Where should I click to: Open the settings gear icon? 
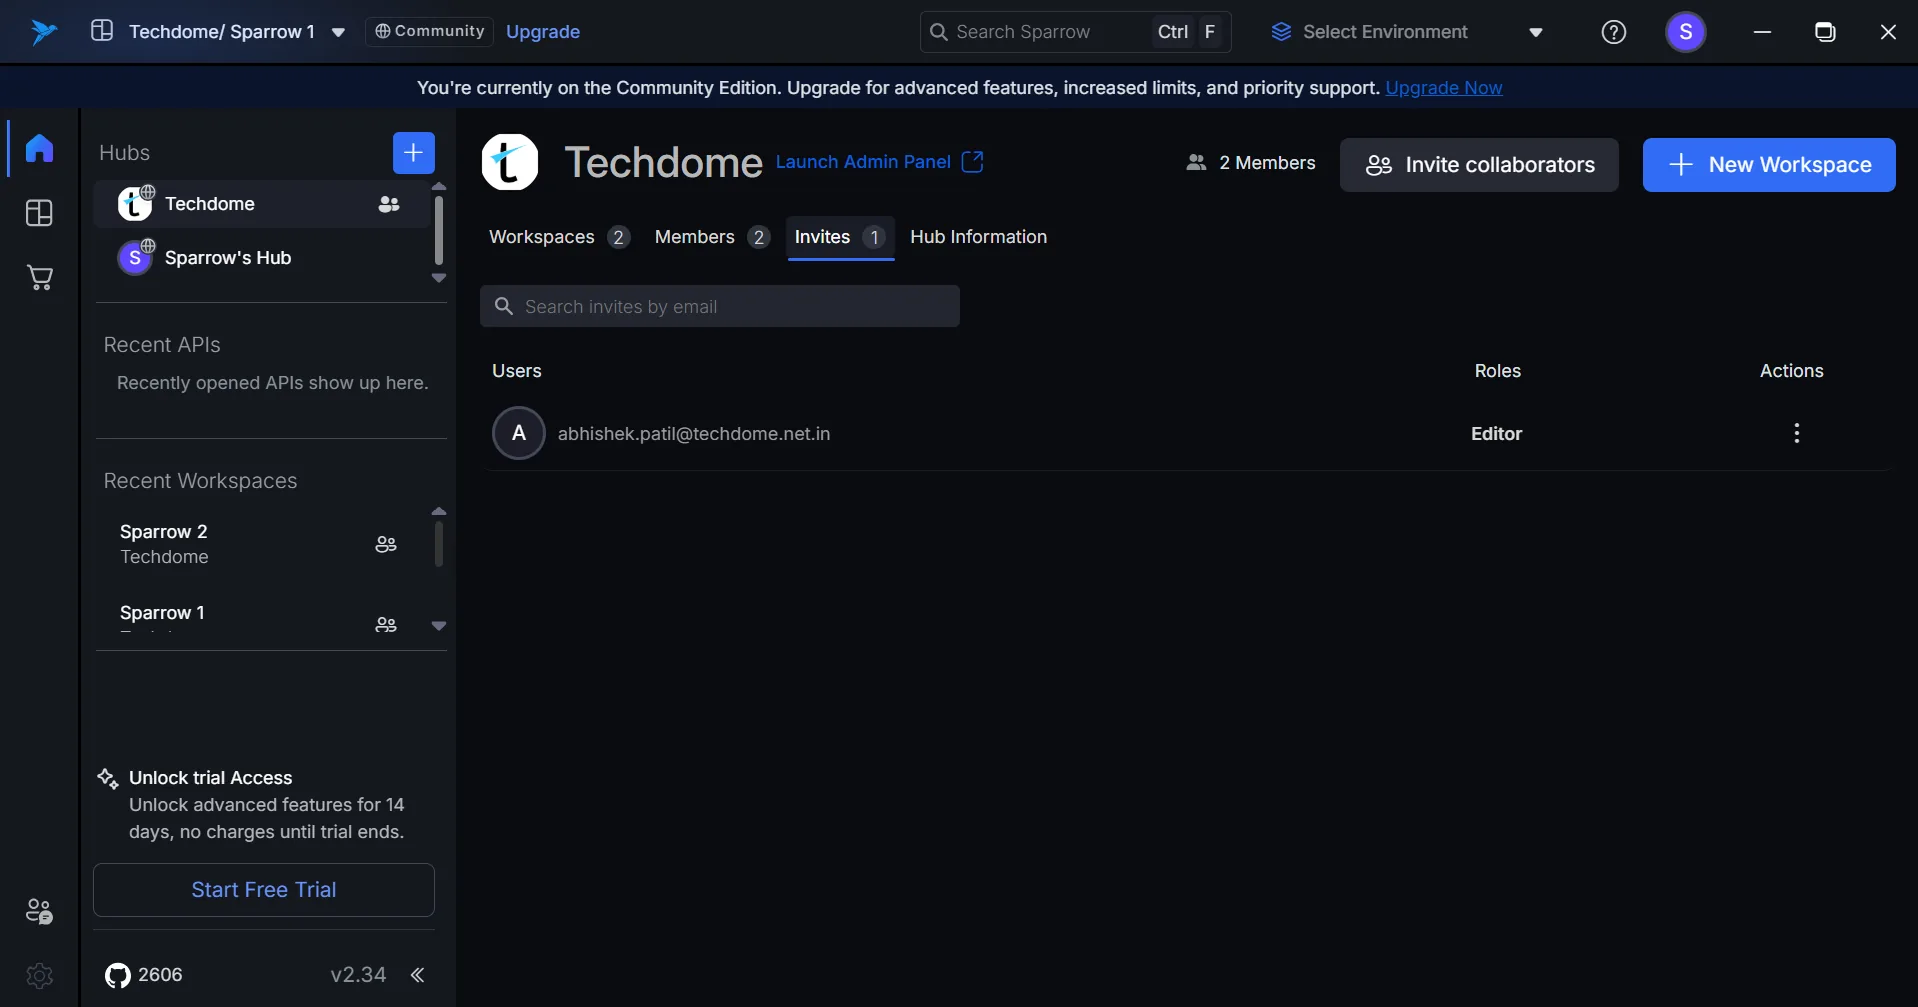(39, 975)
